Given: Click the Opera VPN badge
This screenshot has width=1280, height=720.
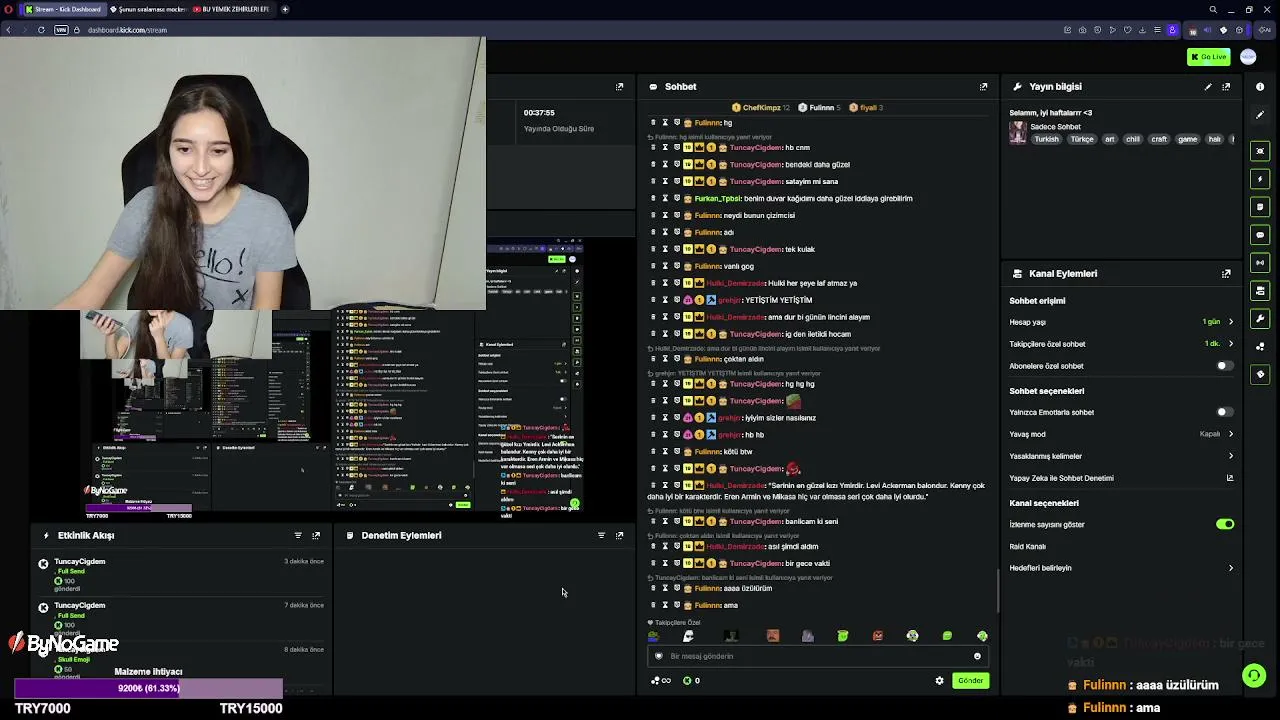Looking at the screenshot, I should [61, 30].
